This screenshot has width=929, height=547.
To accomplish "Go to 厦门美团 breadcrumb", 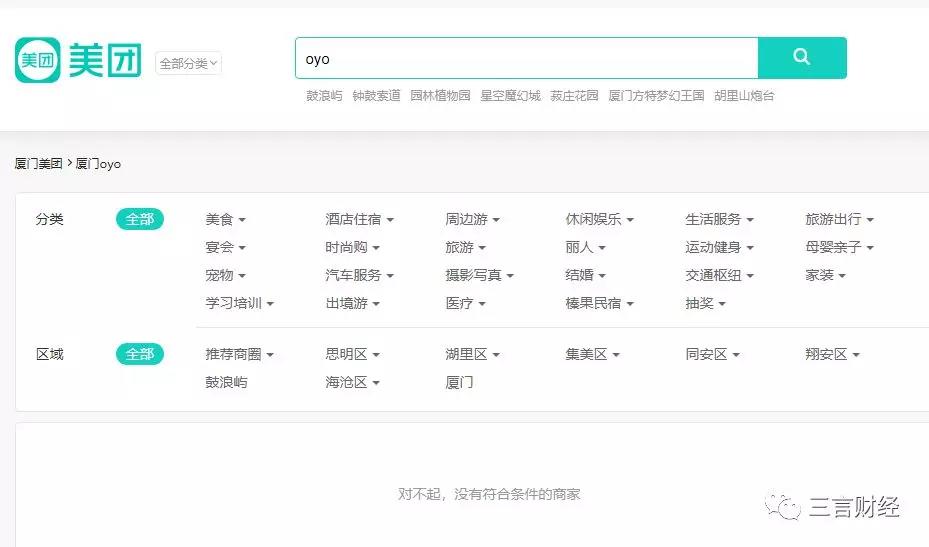I will [x=39, y=164].
